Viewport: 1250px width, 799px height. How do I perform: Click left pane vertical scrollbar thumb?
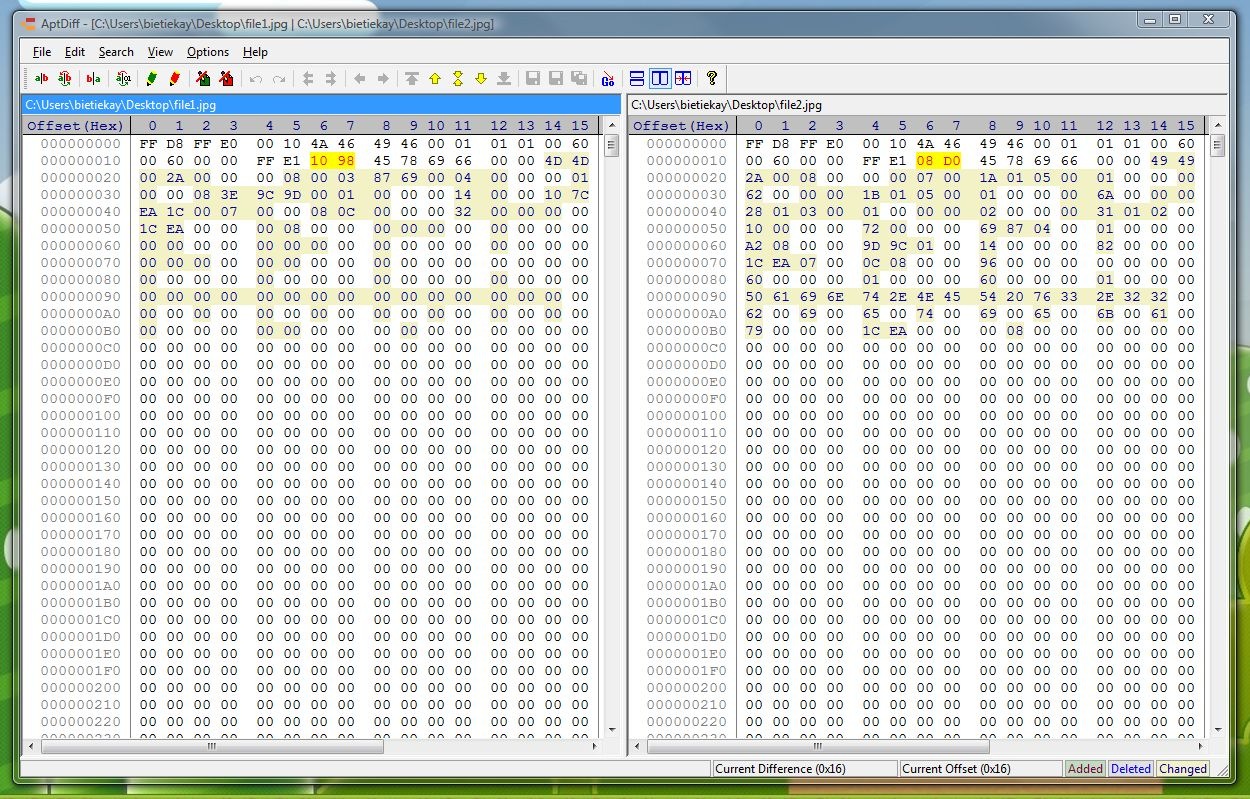click(x=611, y=146)
